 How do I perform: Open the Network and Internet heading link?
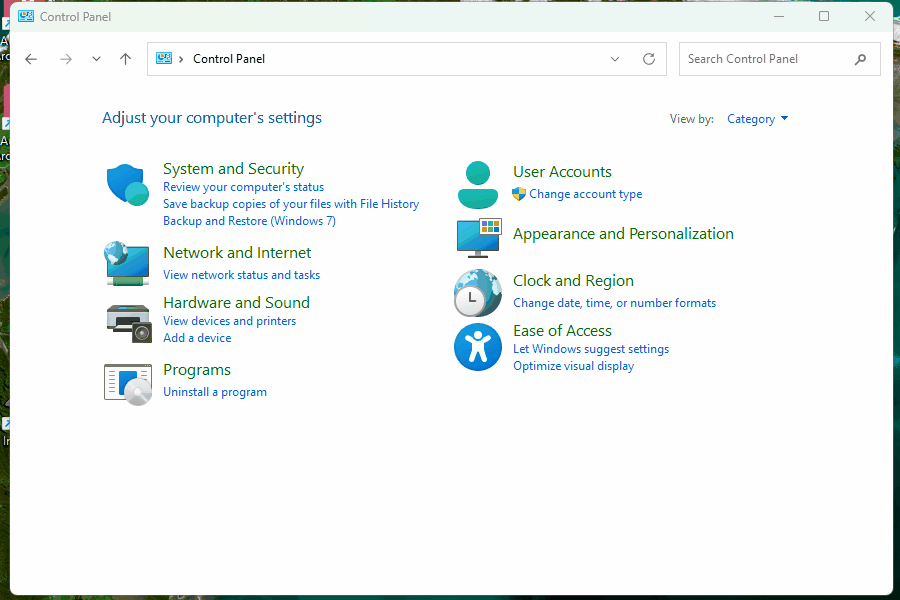point(237,253)
